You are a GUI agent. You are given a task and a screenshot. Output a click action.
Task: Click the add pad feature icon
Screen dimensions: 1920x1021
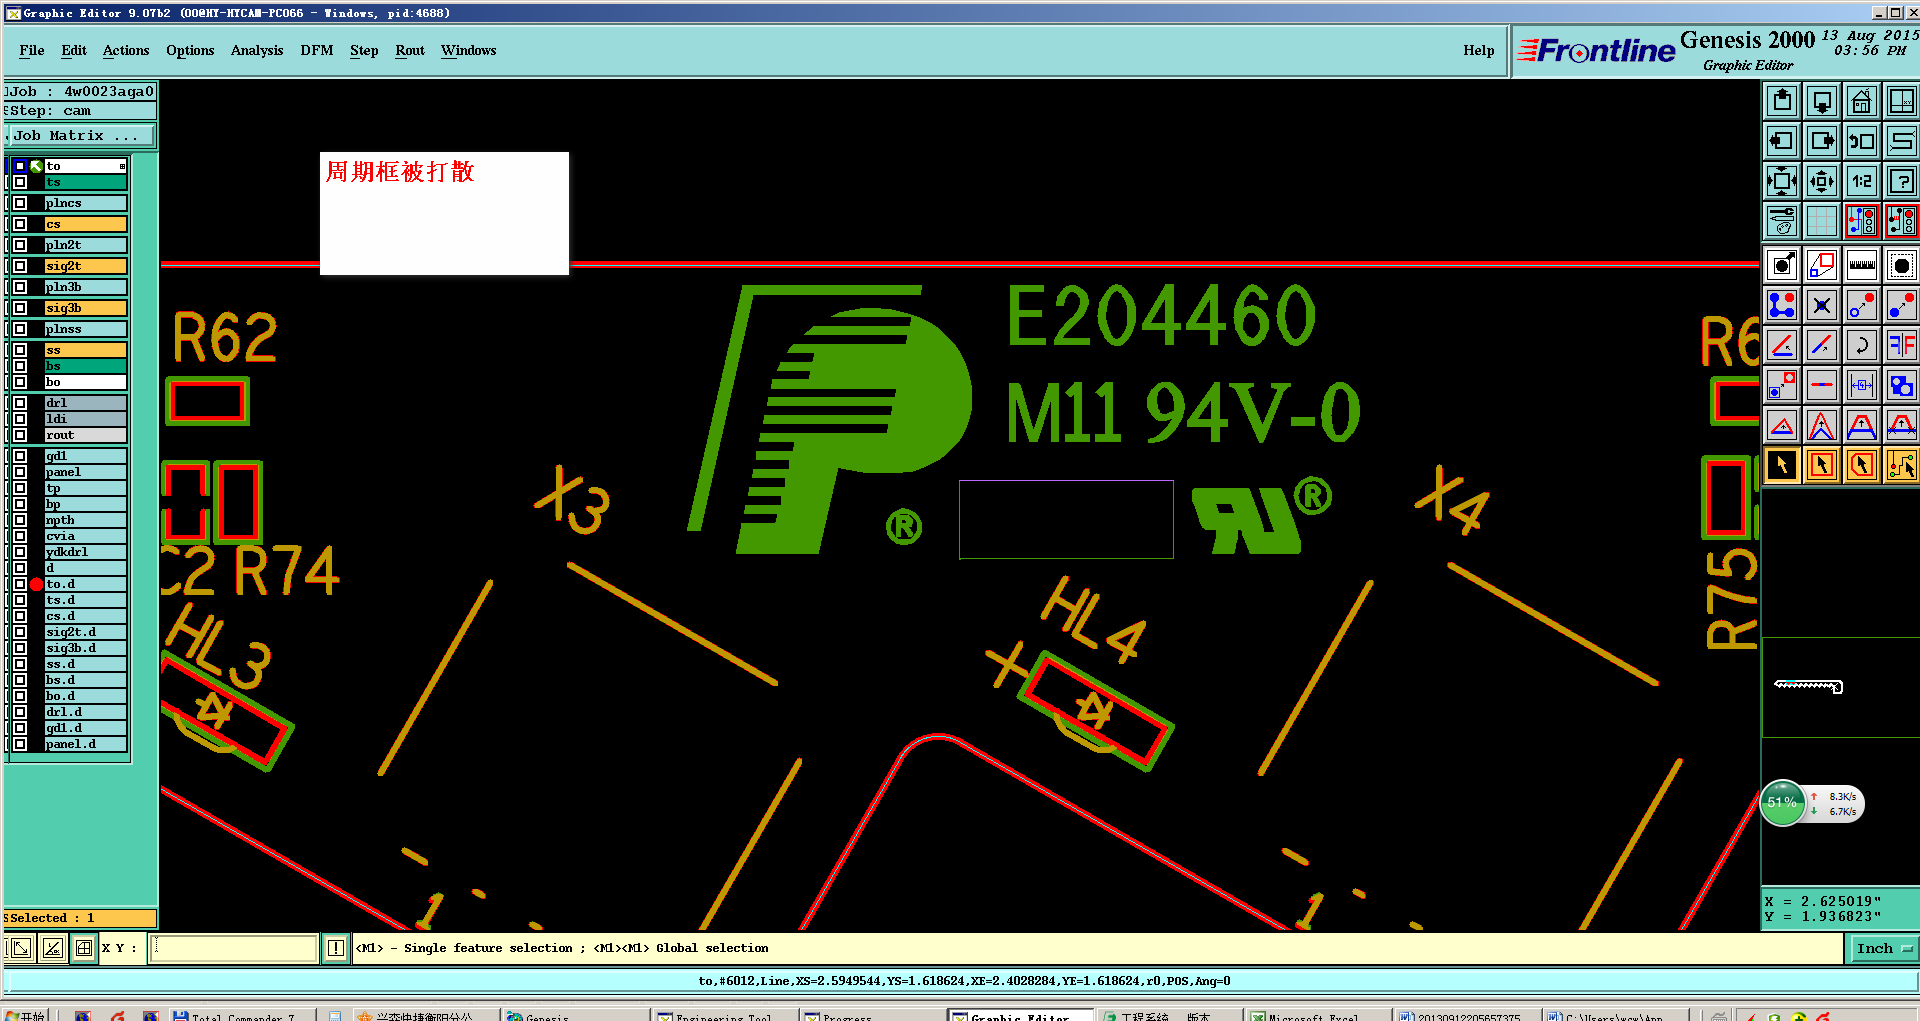1782,265
